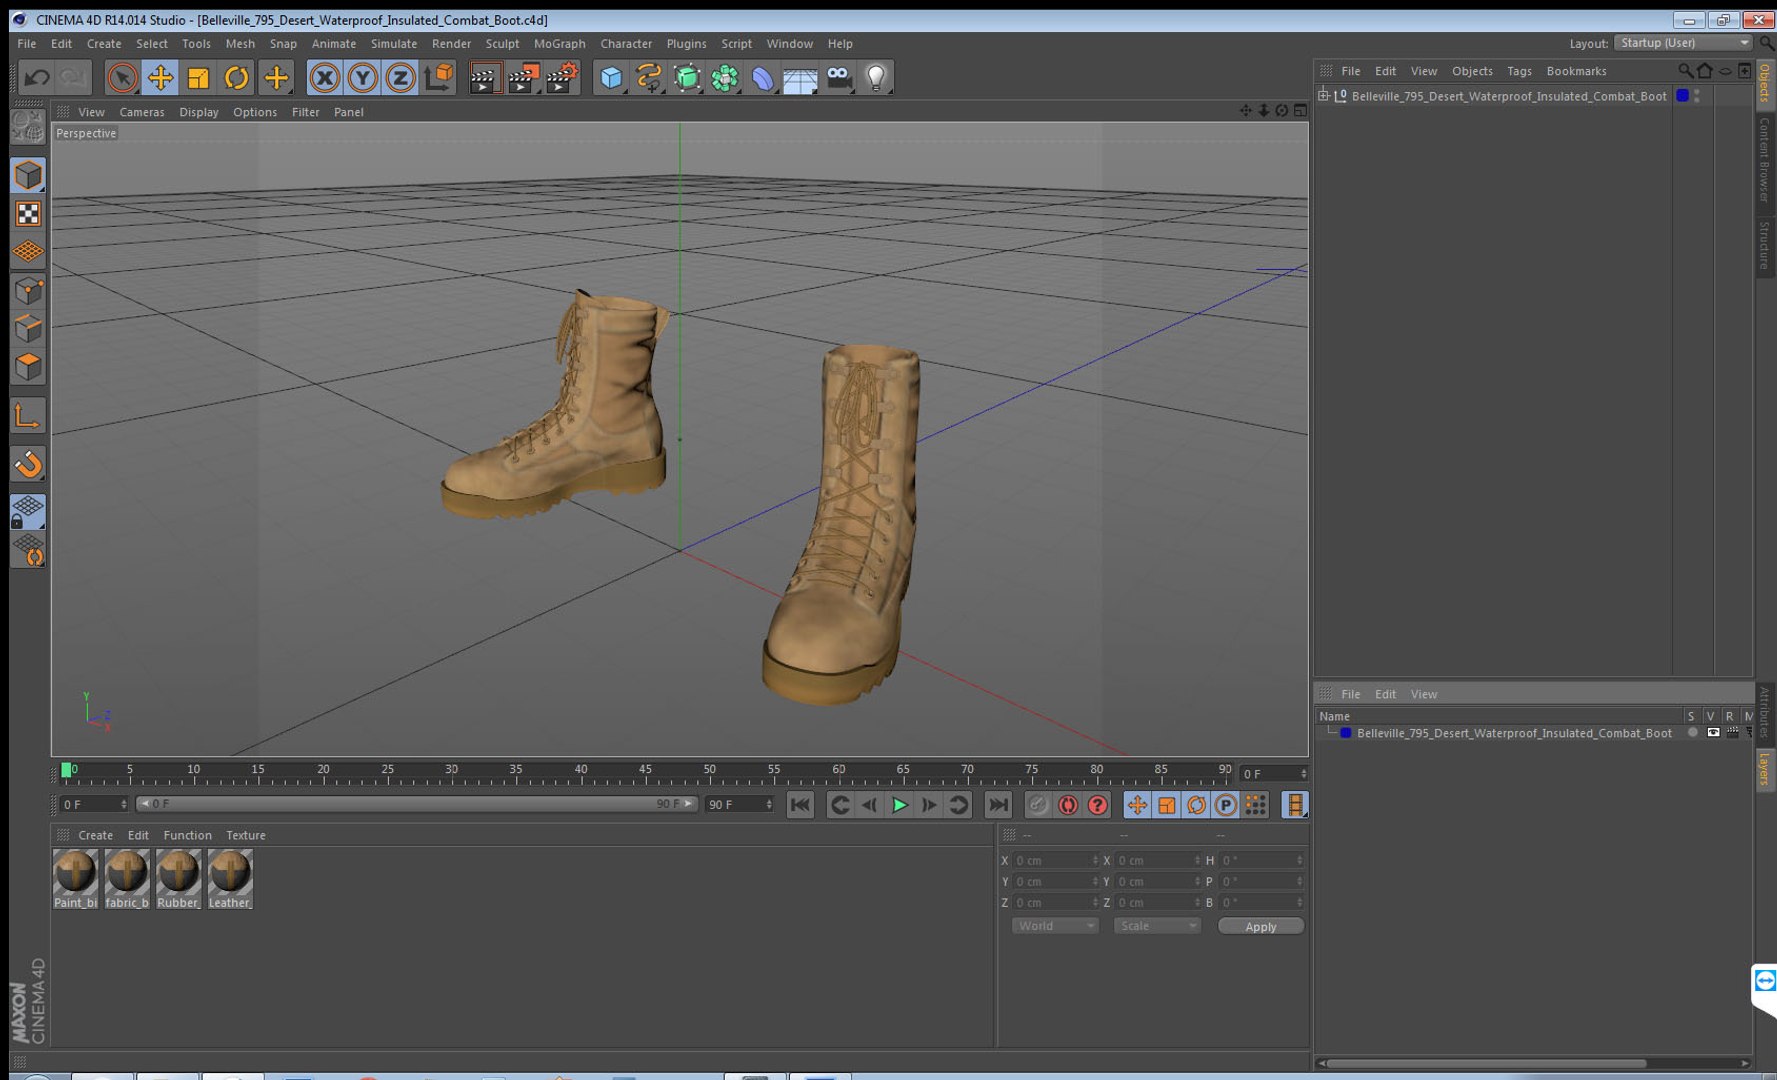The width and height of the screenshot is (1777, 1080).
Task: Toggle layer visibility eye for Belleville layer
Action: (1713, 733)
